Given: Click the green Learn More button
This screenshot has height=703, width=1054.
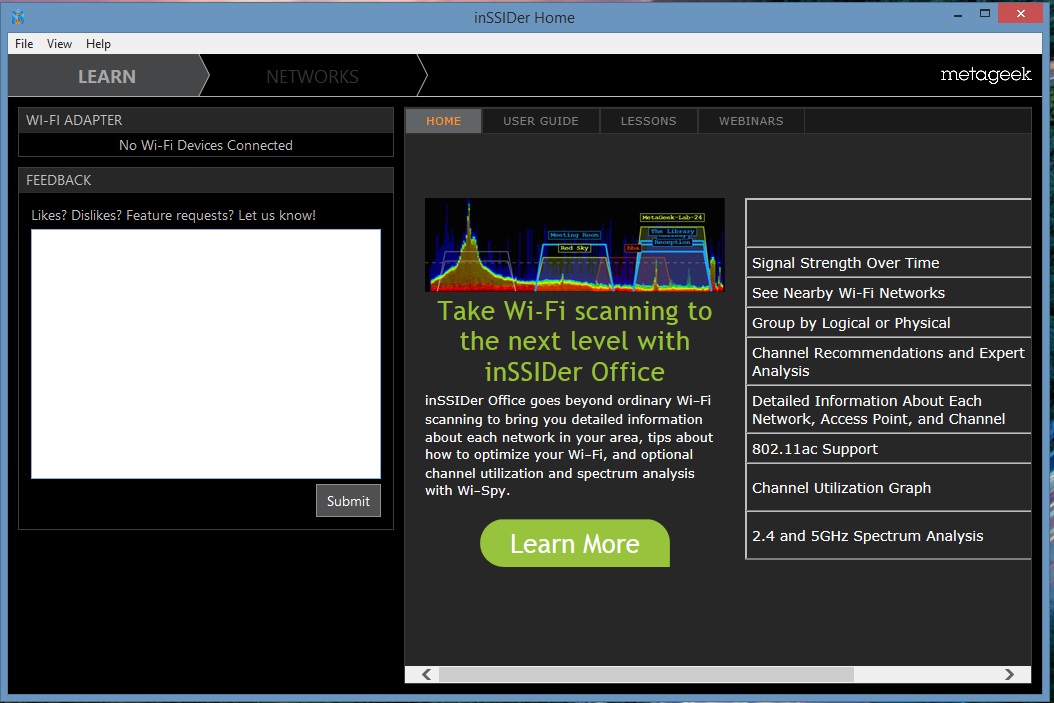Looking at the screenshot, I should coord(575,543).
